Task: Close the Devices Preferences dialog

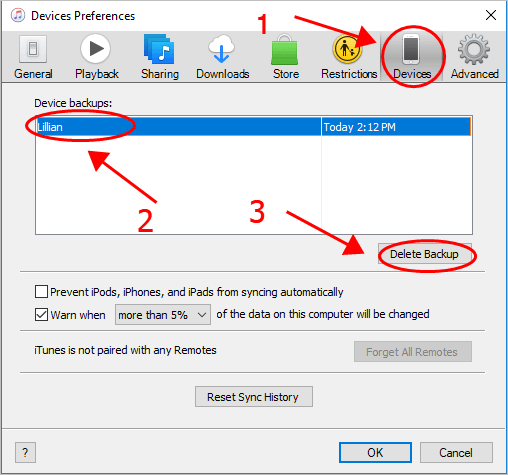Action: pos(491,15)
